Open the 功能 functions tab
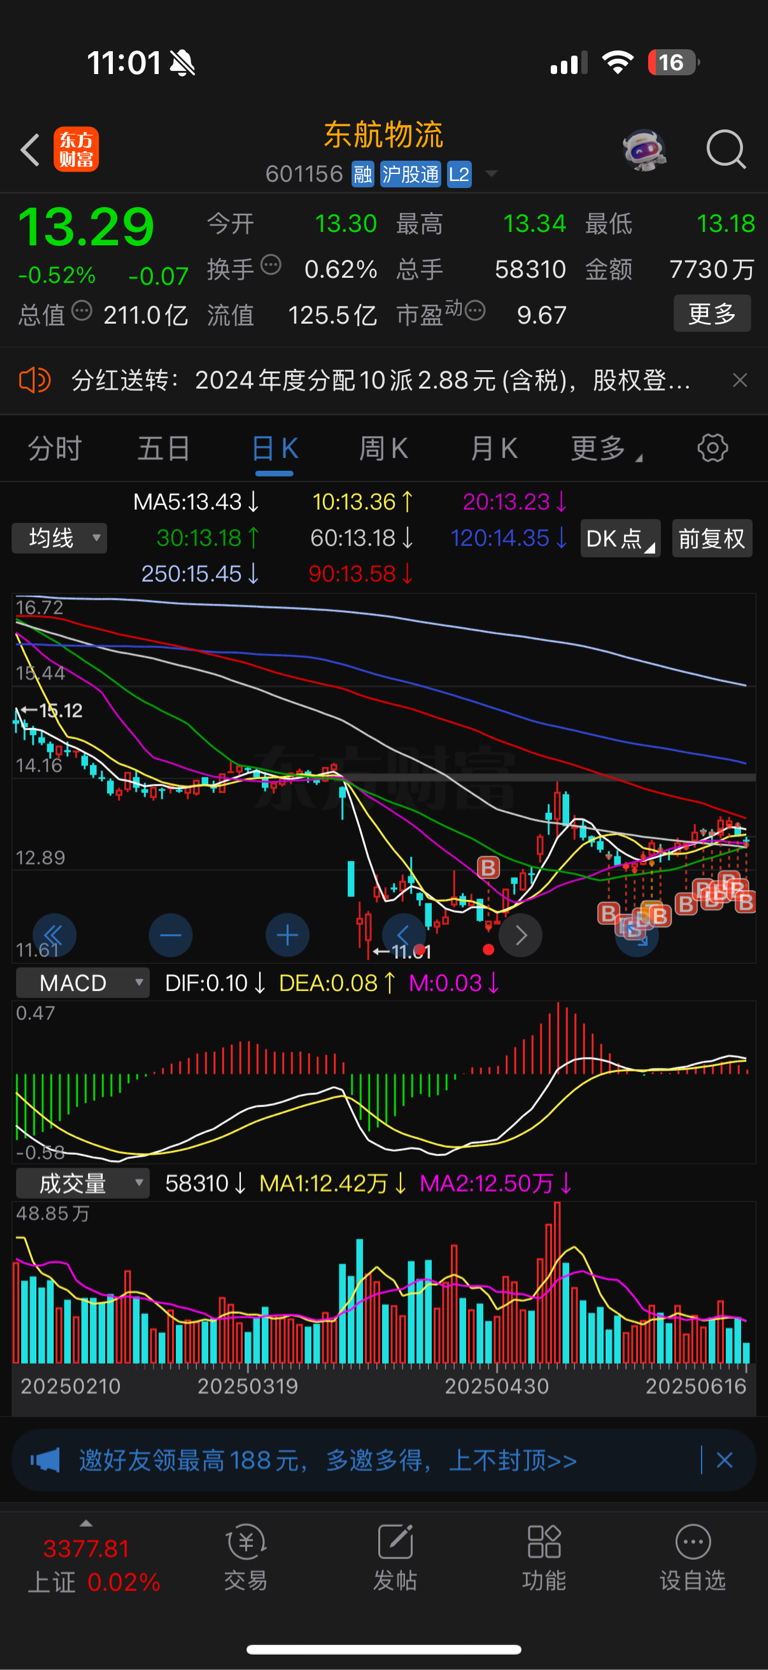Image resolution: width=768 pixels, height=1670 pixels. (x=544, y=1557)
